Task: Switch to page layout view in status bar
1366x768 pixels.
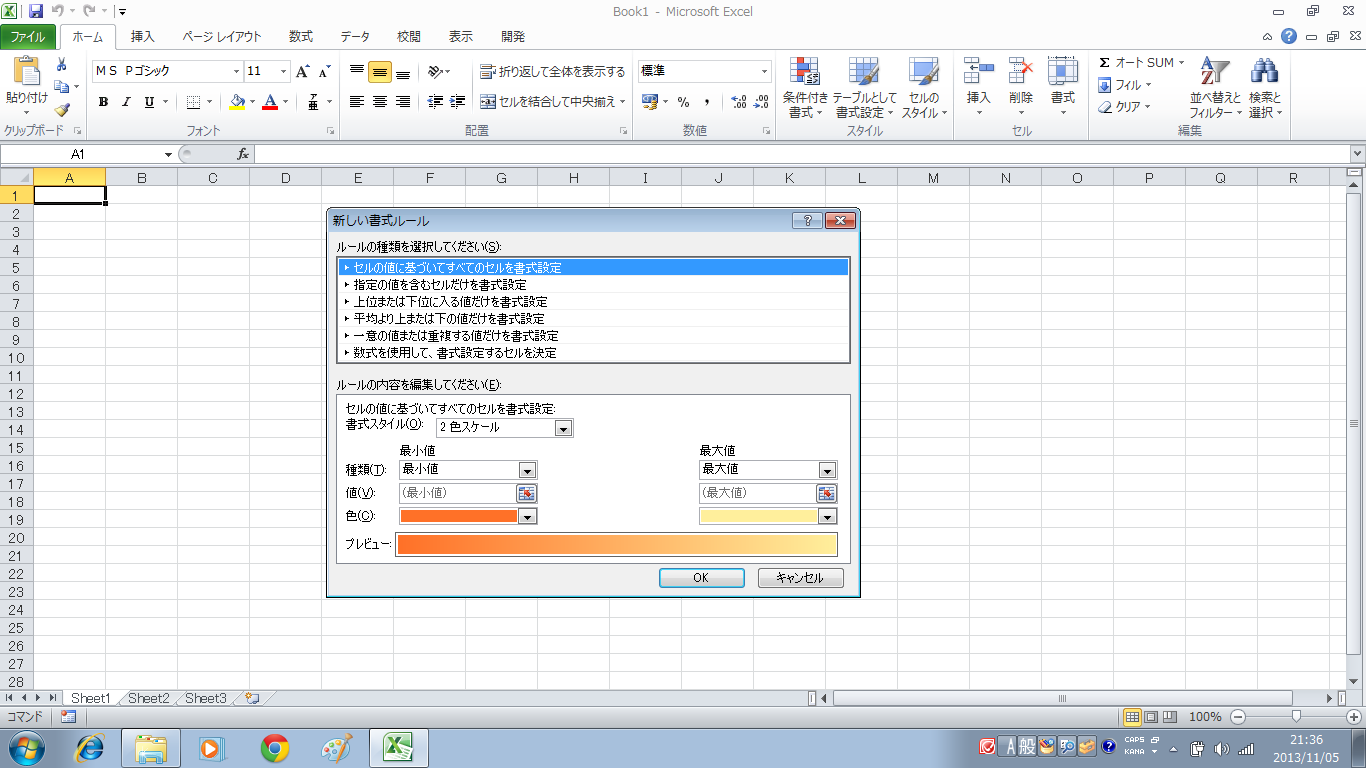Action: (x=1151, y=717)
